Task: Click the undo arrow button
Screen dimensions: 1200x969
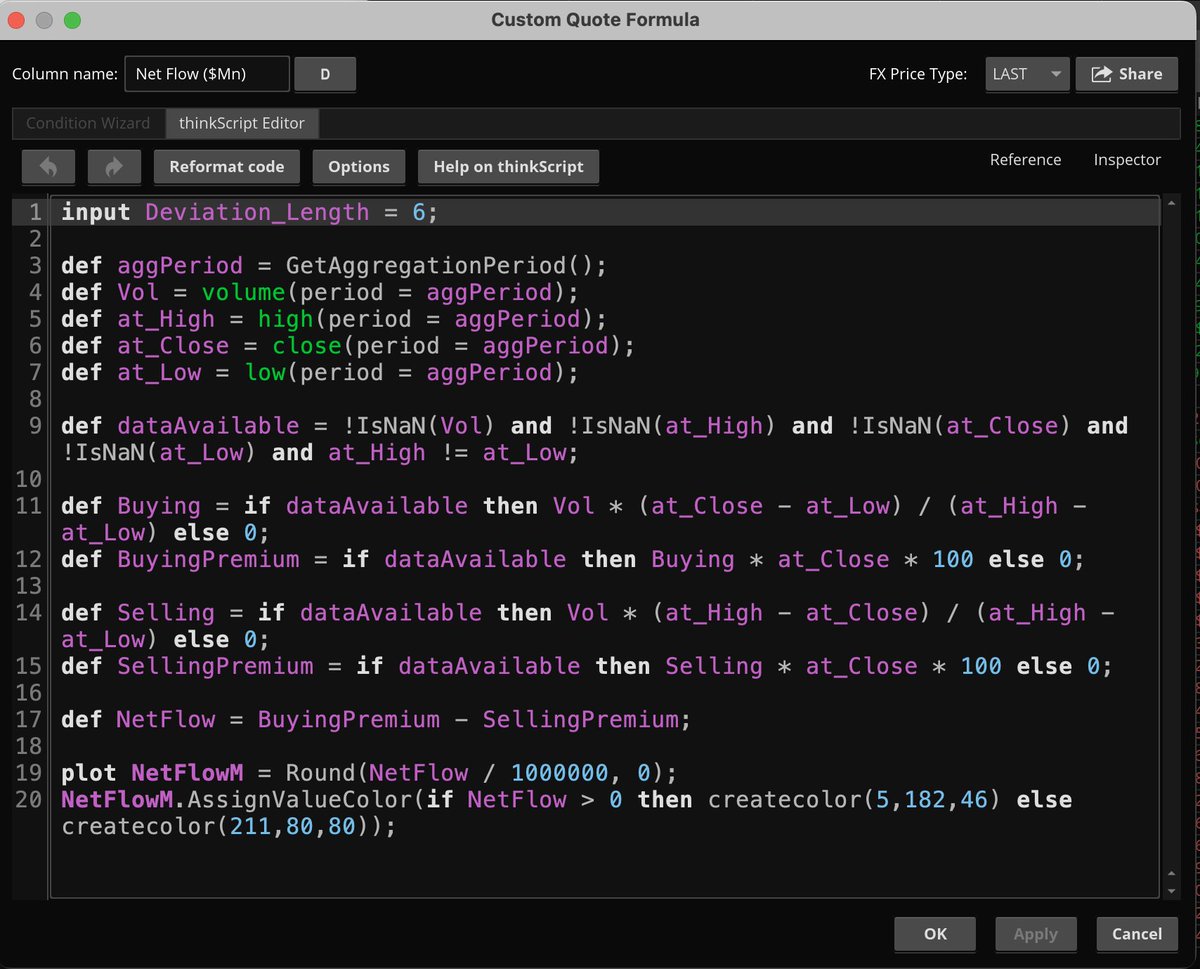Action: tap(47, 166)
